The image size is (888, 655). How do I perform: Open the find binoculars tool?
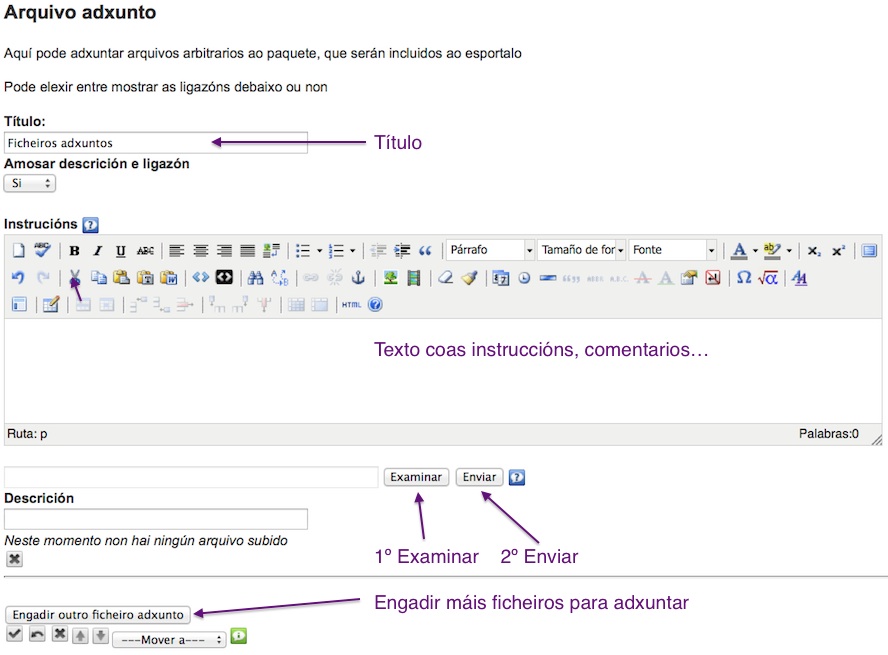click(255, 278)
